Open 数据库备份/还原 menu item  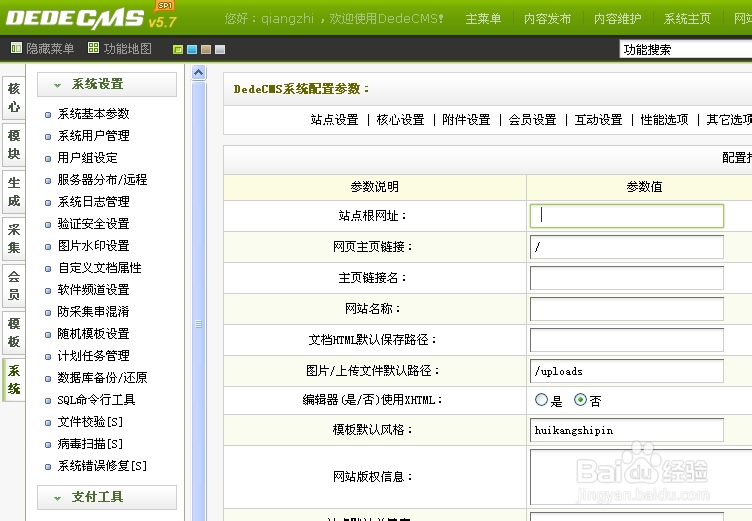click(102, 379)
